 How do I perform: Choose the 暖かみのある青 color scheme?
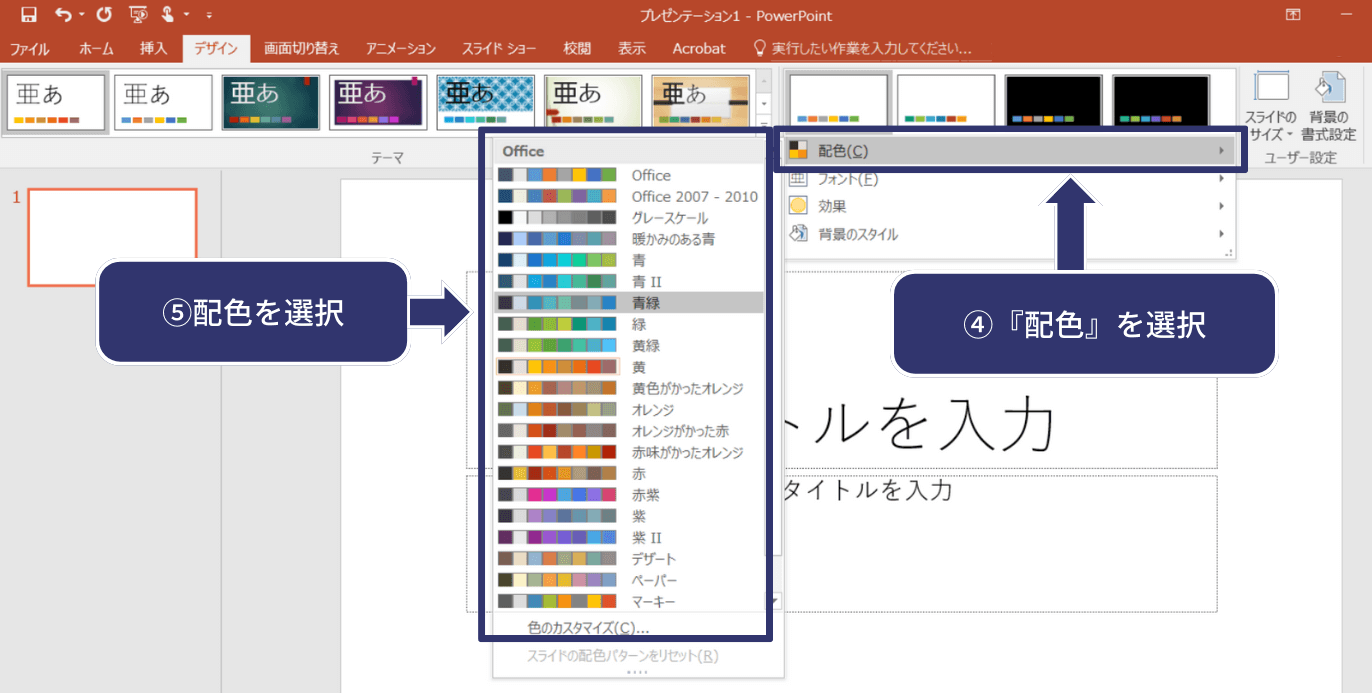click(630, 239)
